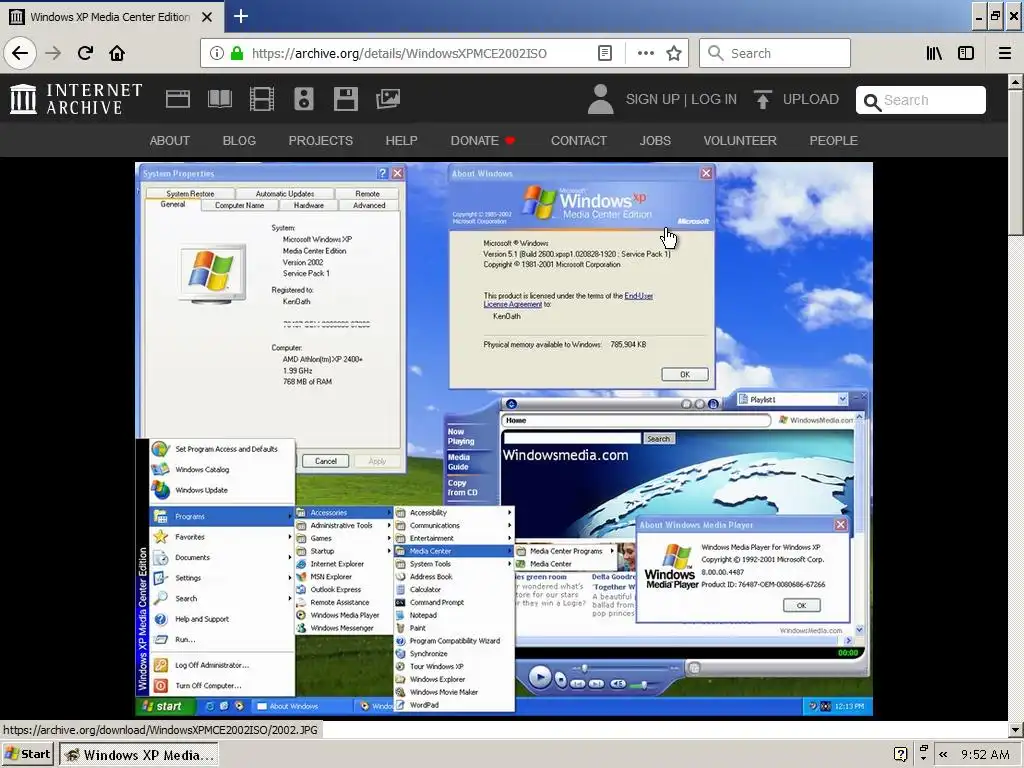Open the PEOPLE link
Viewport: 1024px width, 768px height.
(x=833, y=140)
